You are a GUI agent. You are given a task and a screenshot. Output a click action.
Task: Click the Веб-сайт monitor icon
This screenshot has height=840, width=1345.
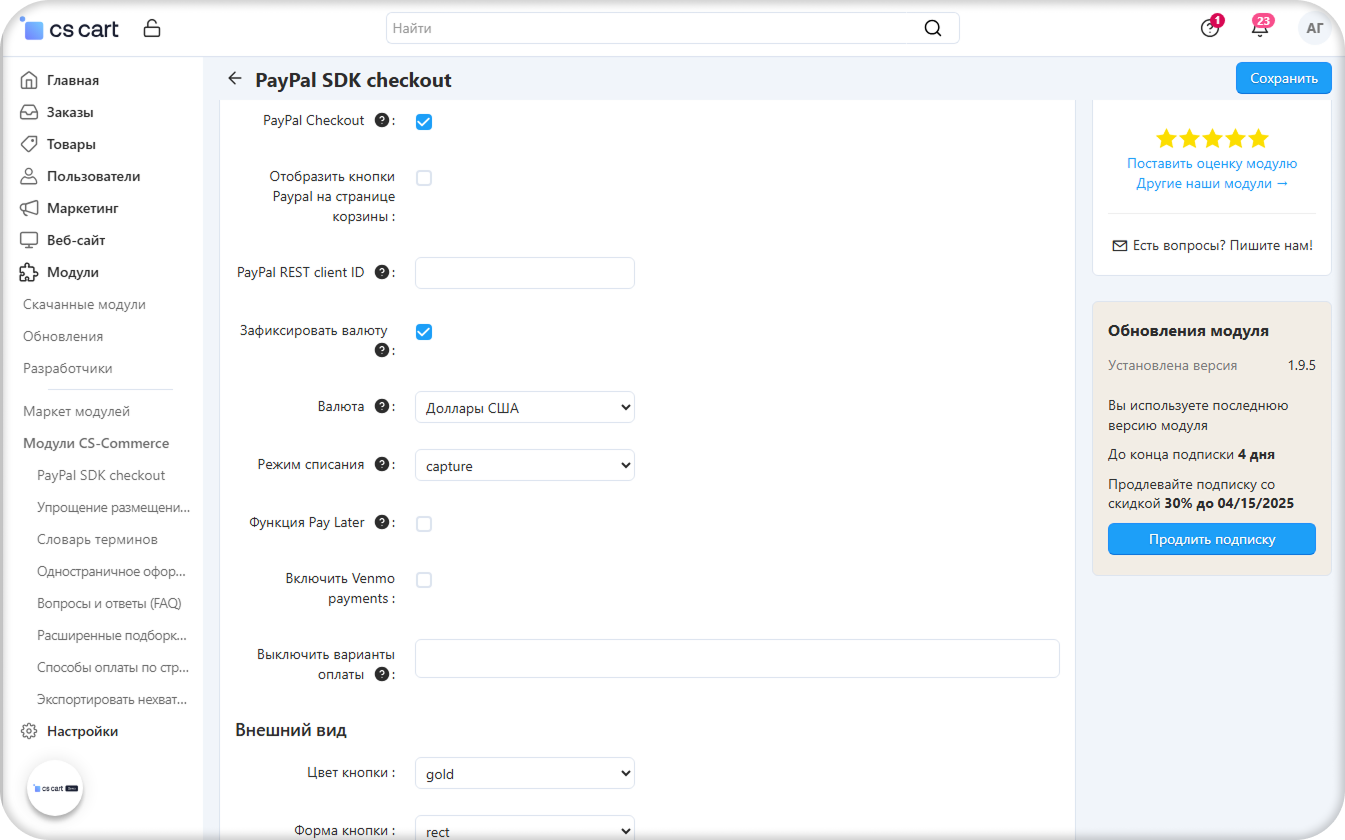click(x=29, y=240)
